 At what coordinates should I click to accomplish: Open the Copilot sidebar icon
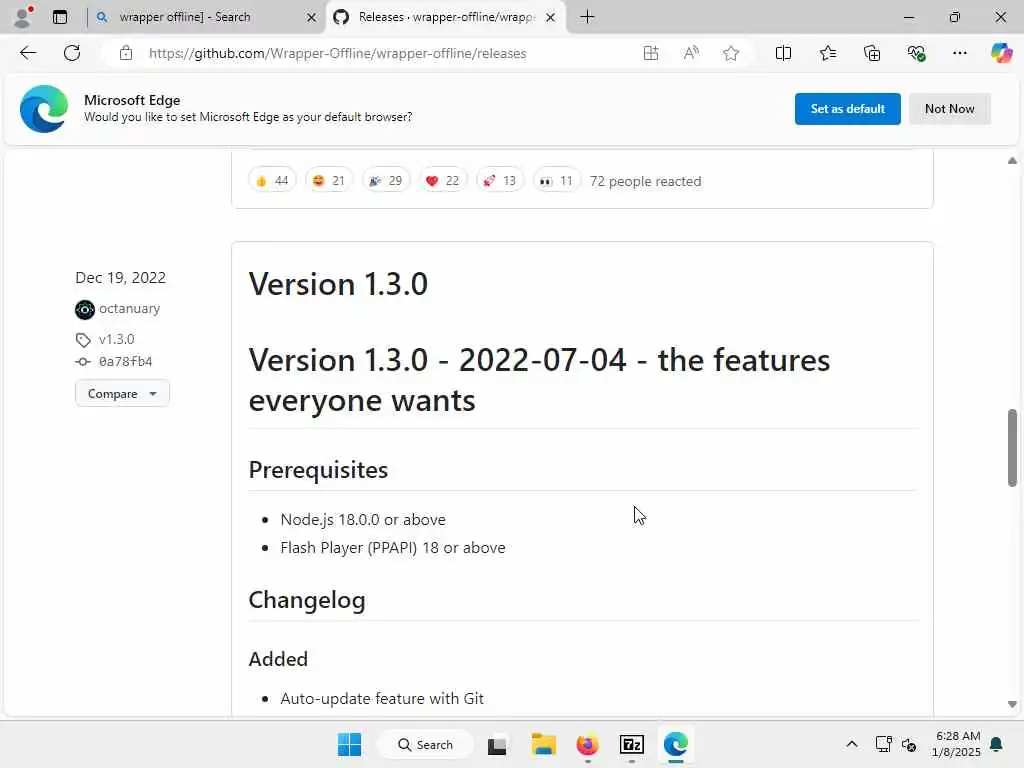[x=1000, y=54]
